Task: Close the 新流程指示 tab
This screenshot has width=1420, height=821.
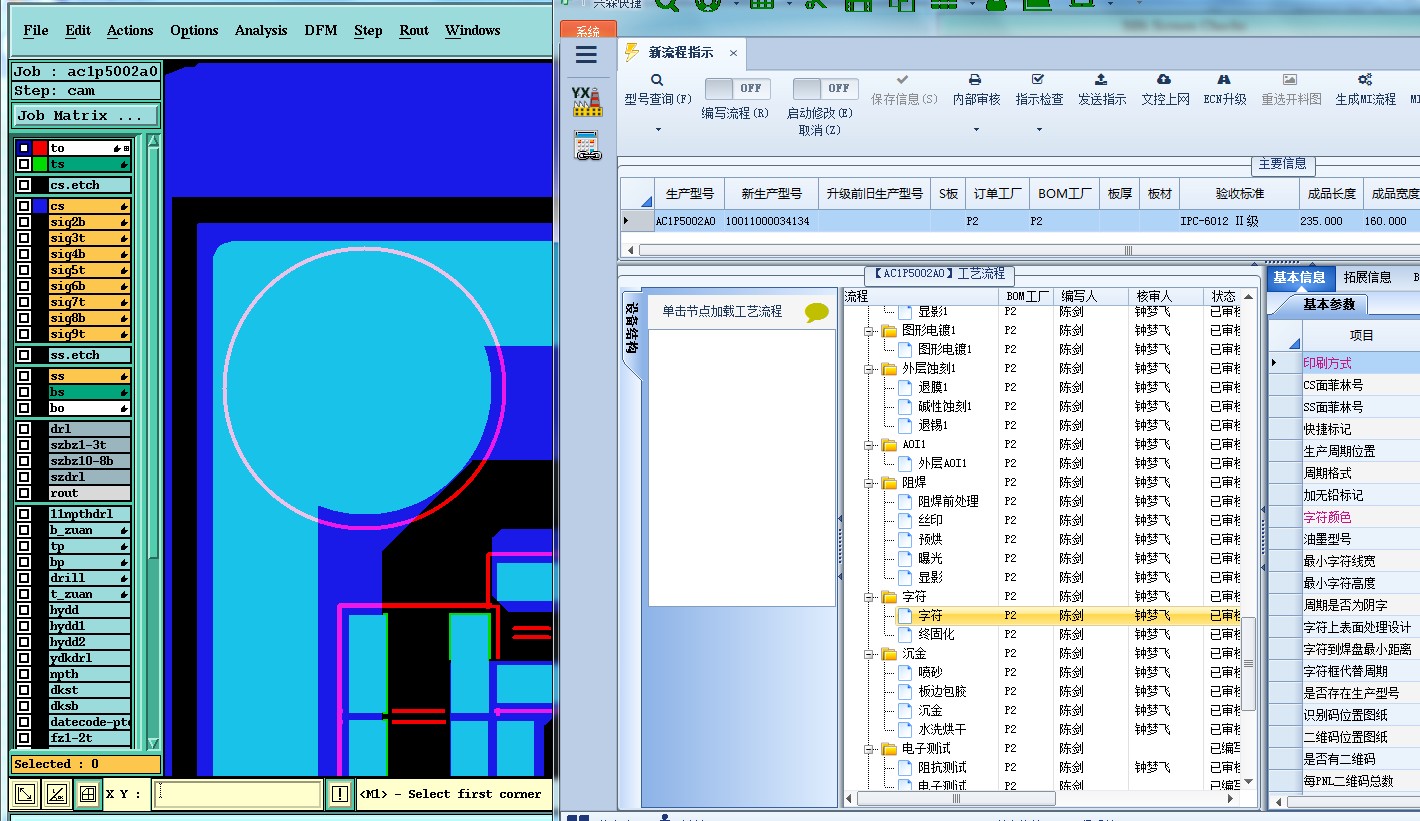Action: pos(733,53)
